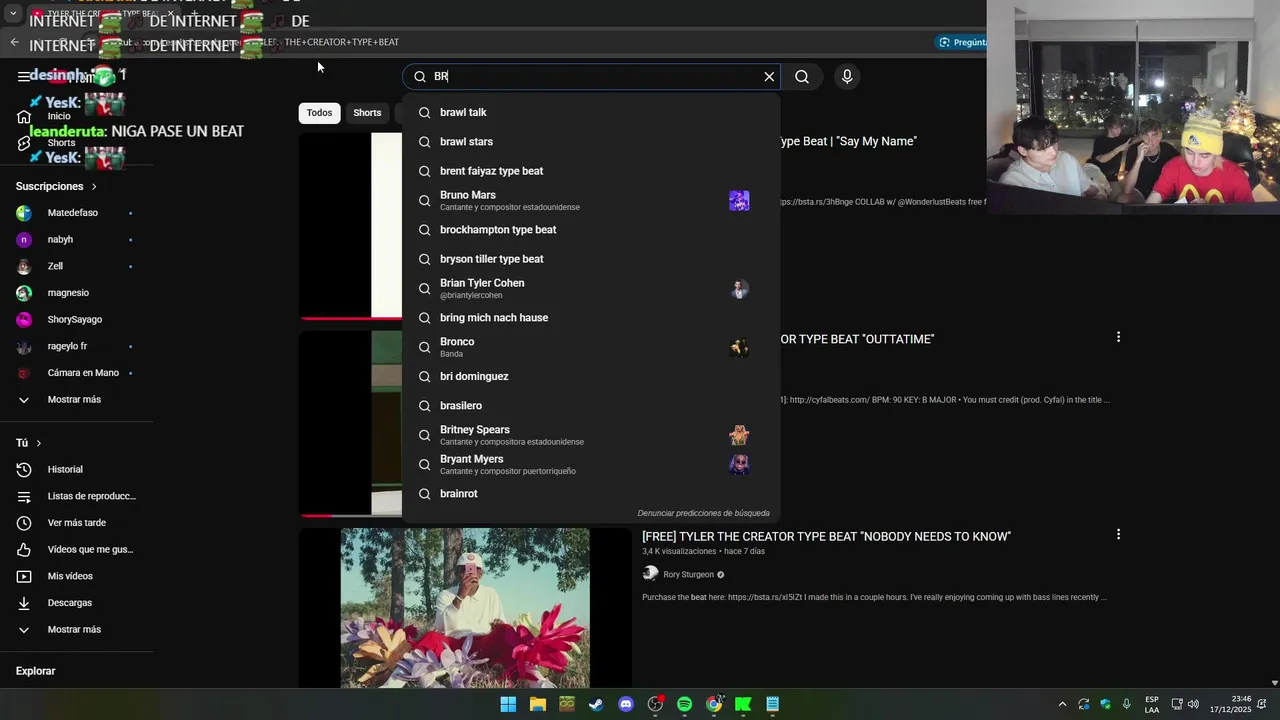The width and height of the screenshot is (1280, 720).
Task: Activate voice search microphone icon
Action: [847, 77]
